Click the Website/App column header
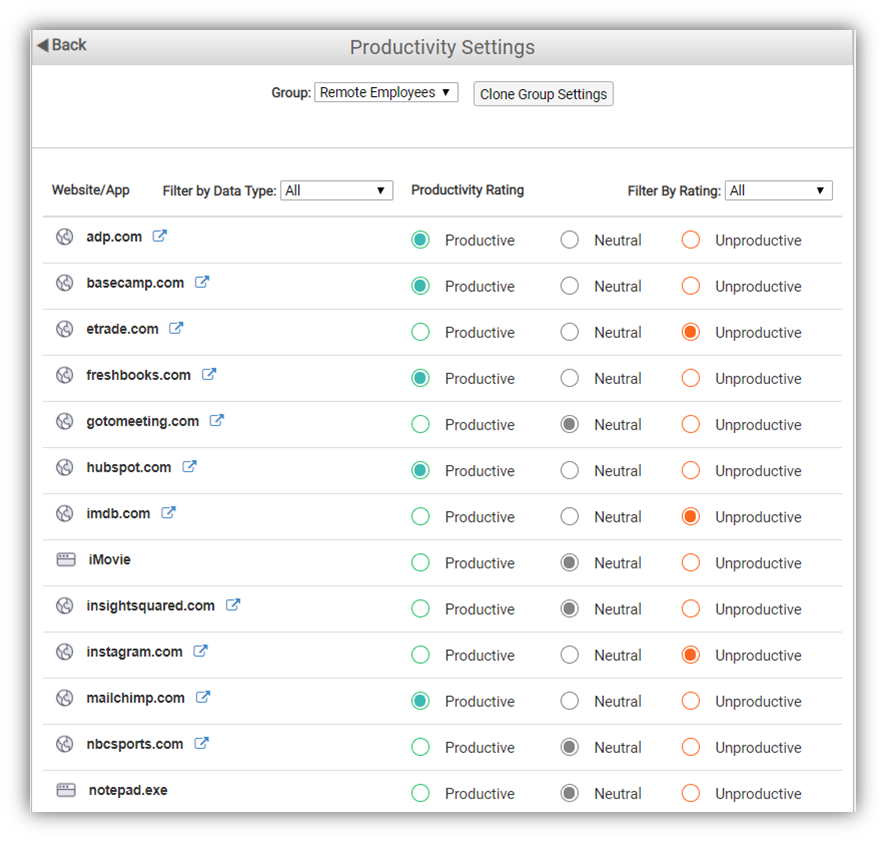 coord(91,190)
